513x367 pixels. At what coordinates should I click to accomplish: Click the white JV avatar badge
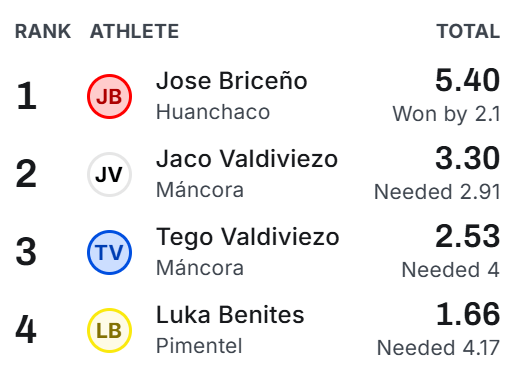[109, 174]
